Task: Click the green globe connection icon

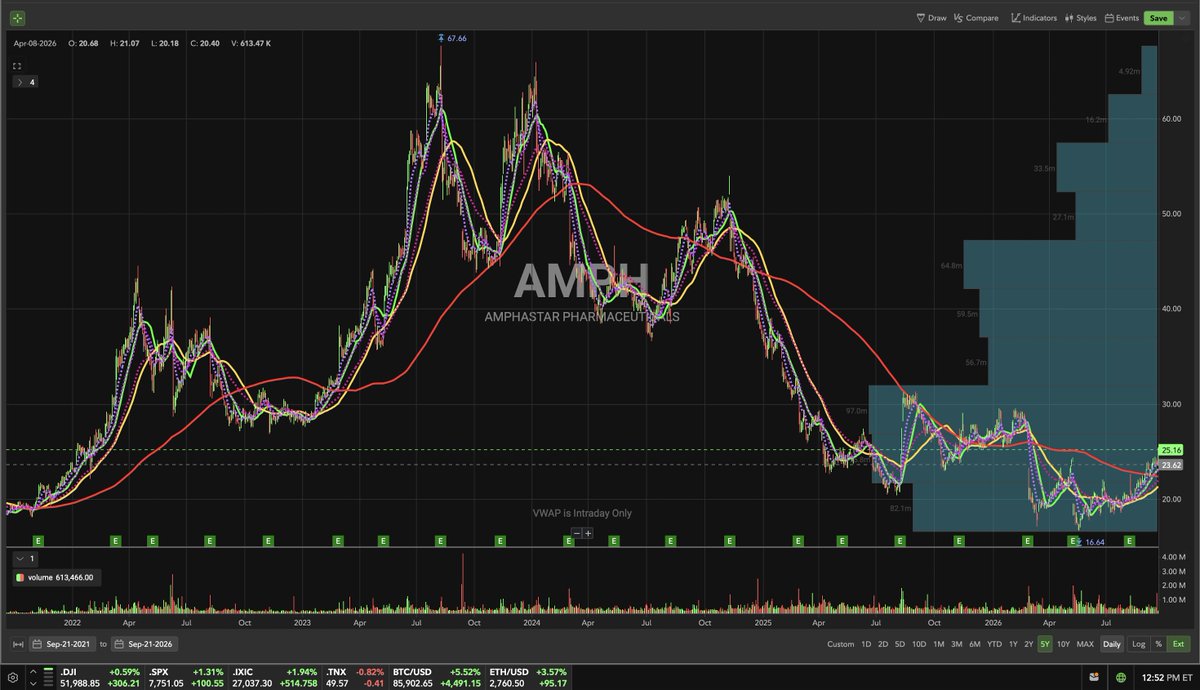Action: click(1122, 677)
